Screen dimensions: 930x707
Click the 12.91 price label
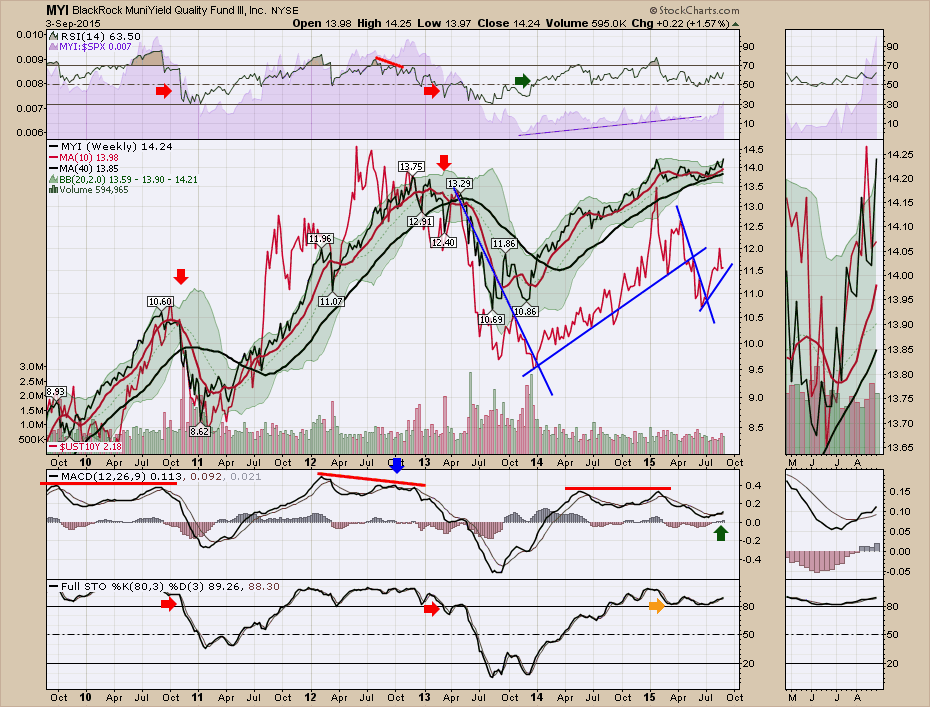[420, 221]
